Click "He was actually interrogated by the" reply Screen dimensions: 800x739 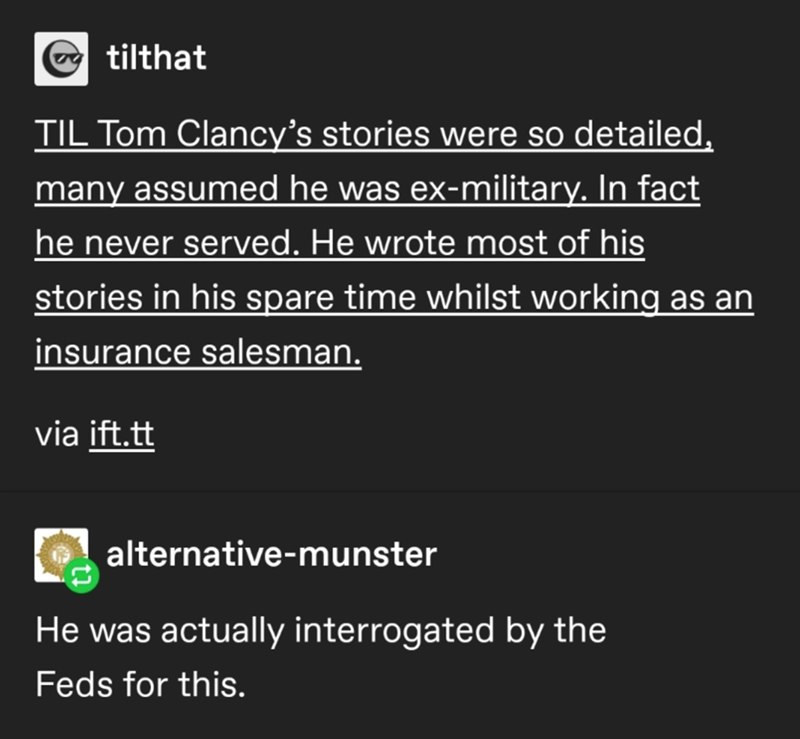(320, 631)
